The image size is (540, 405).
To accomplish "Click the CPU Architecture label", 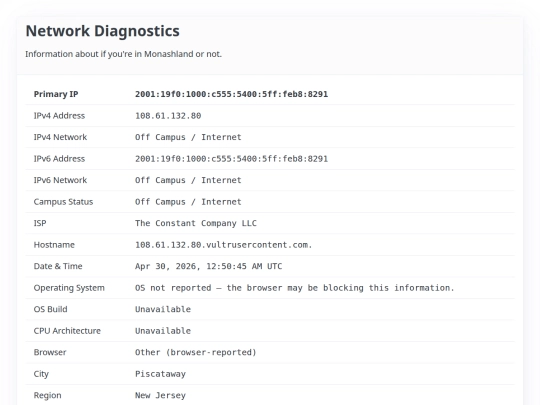I will click(x=67, y=331).
